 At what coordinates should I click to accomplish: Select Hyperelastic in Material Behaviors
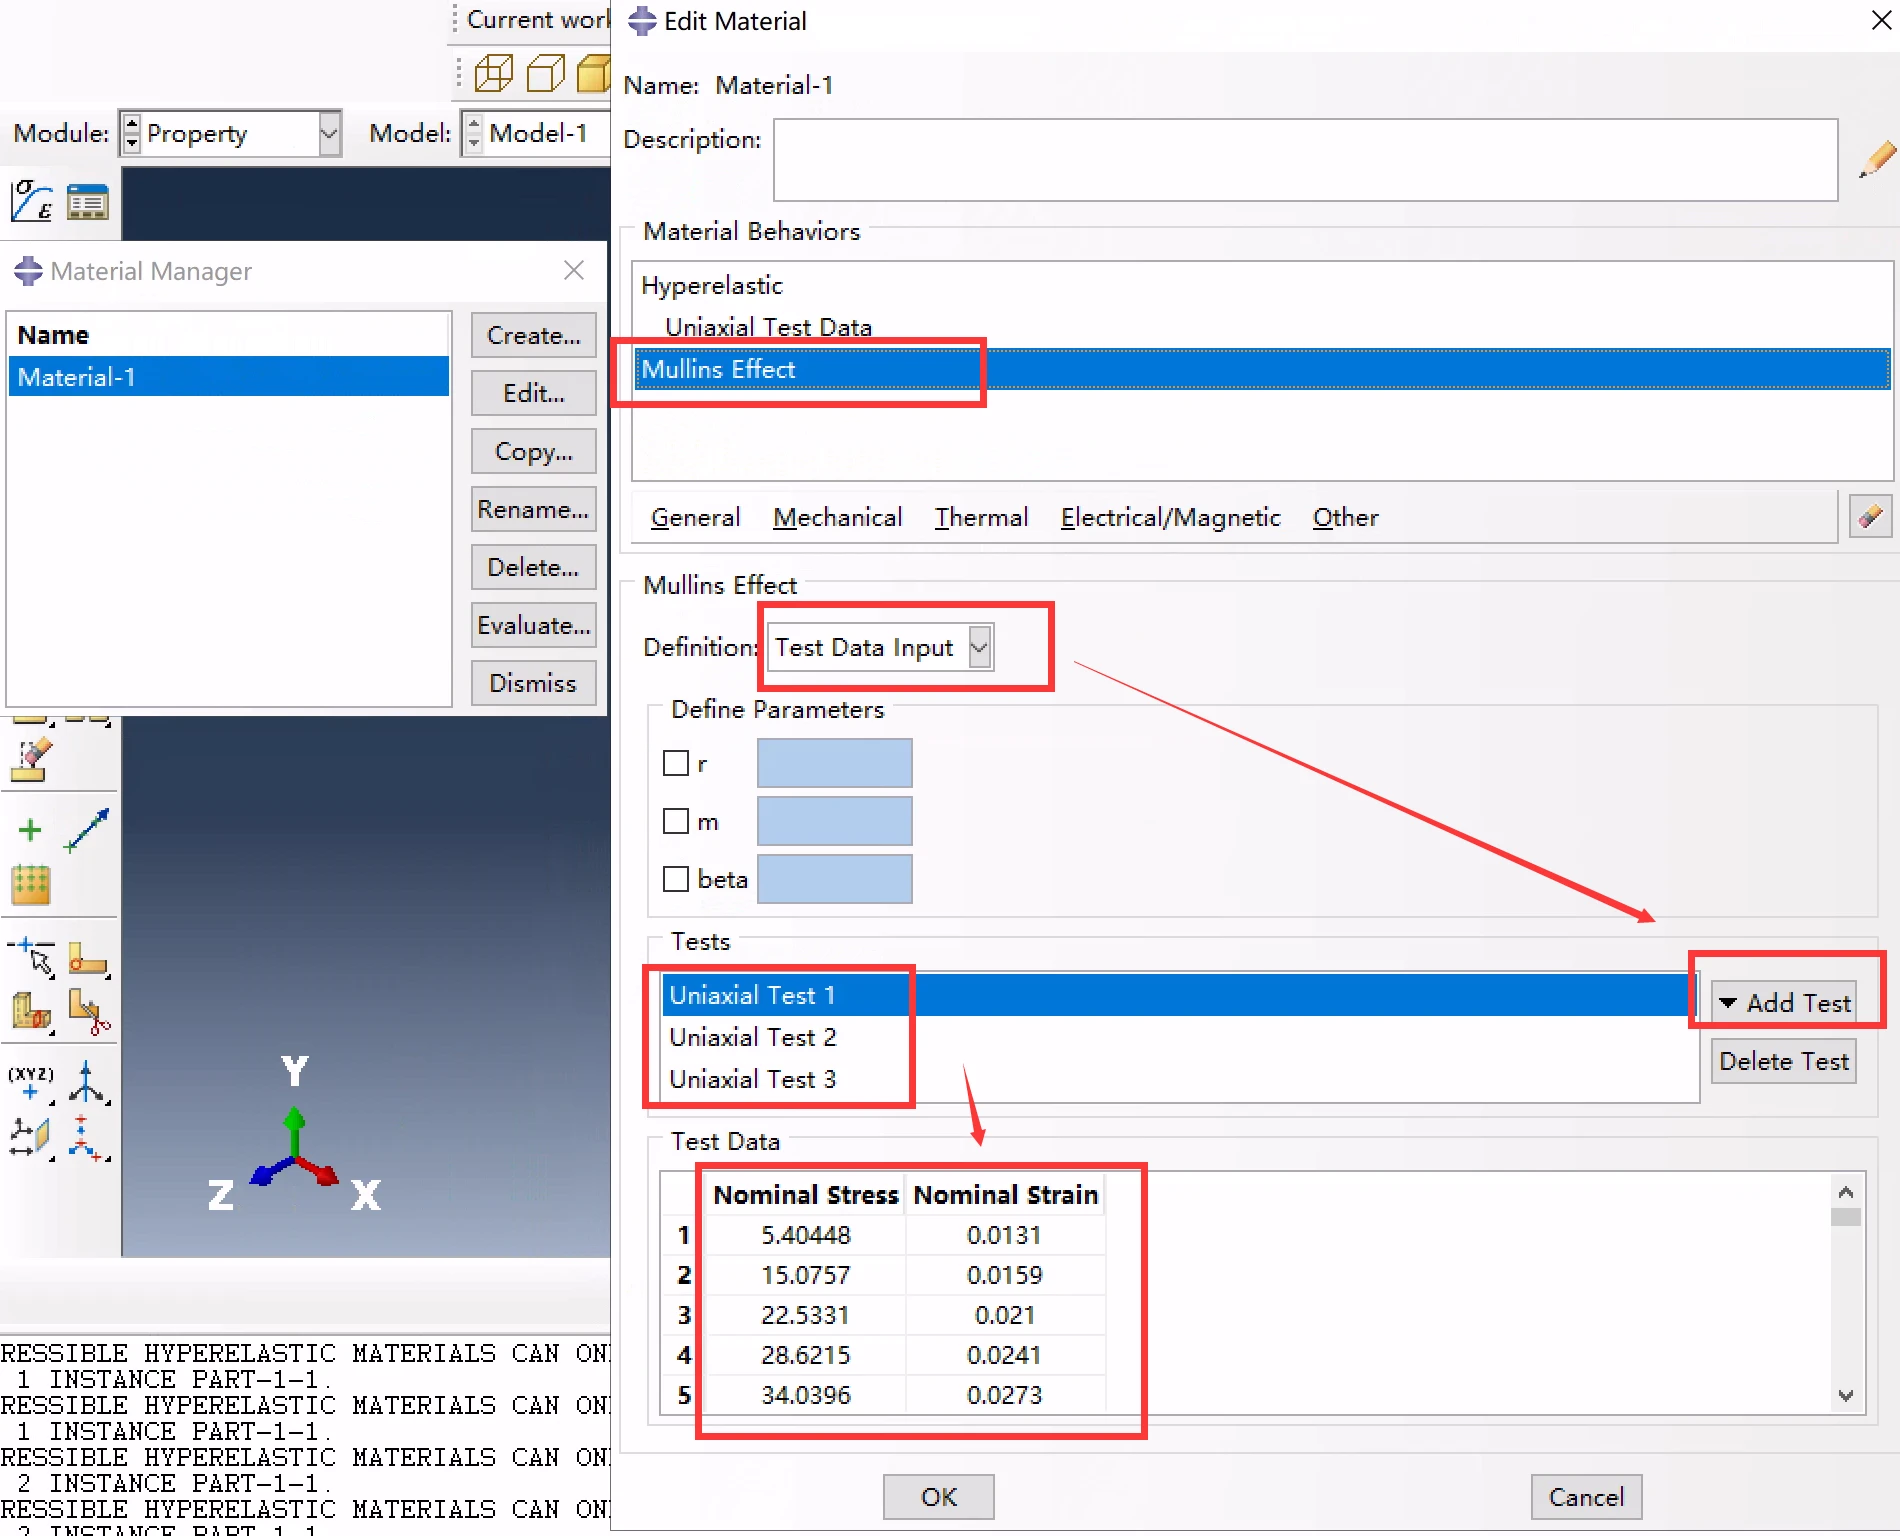pos(1262,285)
